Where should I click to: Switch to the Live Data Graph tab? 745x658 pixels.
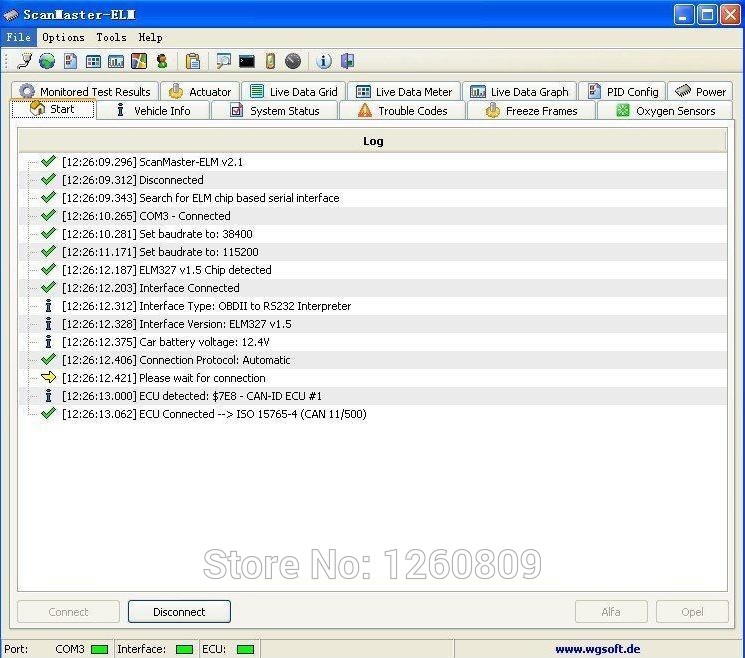[x=519, y=92]
